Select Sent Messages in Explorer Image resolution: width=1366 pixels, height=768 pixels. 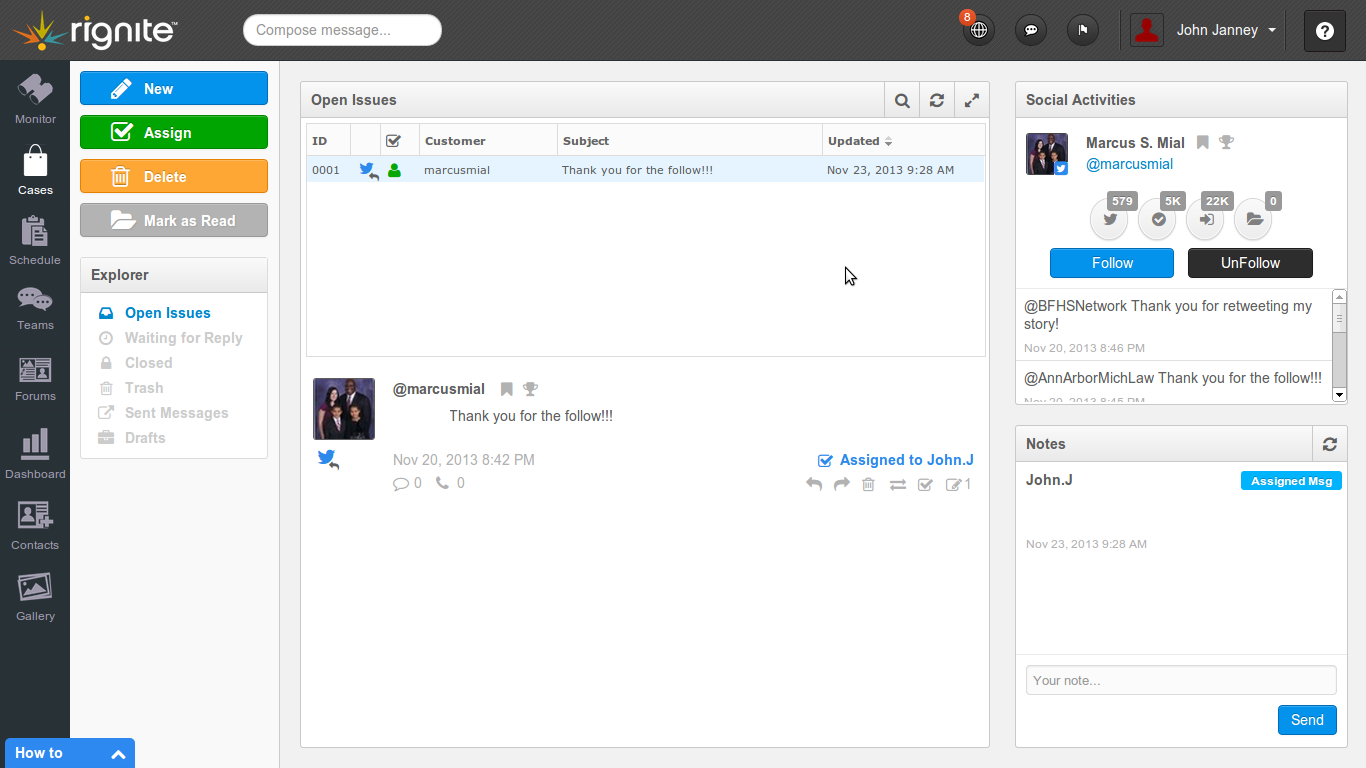pyautogui.click(x=176, y=413)
